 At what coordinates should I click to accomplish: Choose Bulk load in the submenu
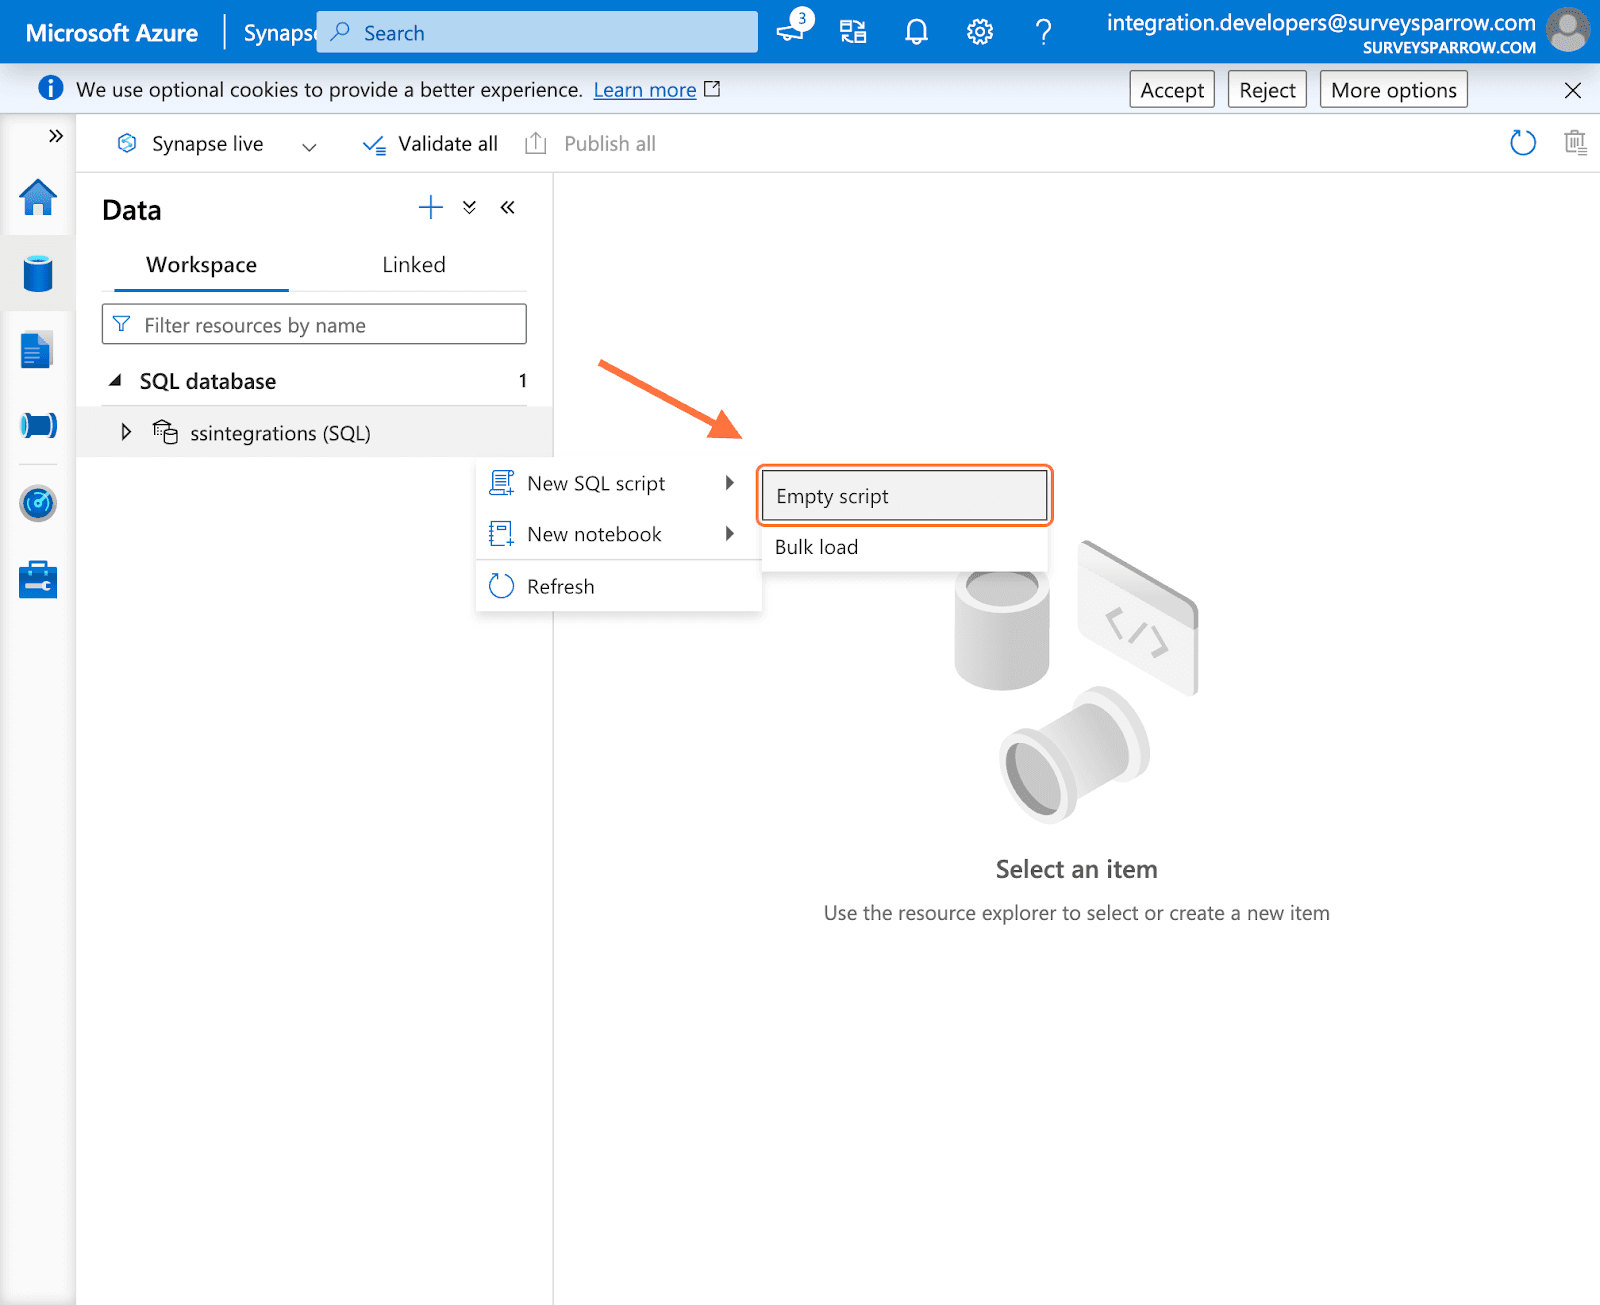point(816,547)
